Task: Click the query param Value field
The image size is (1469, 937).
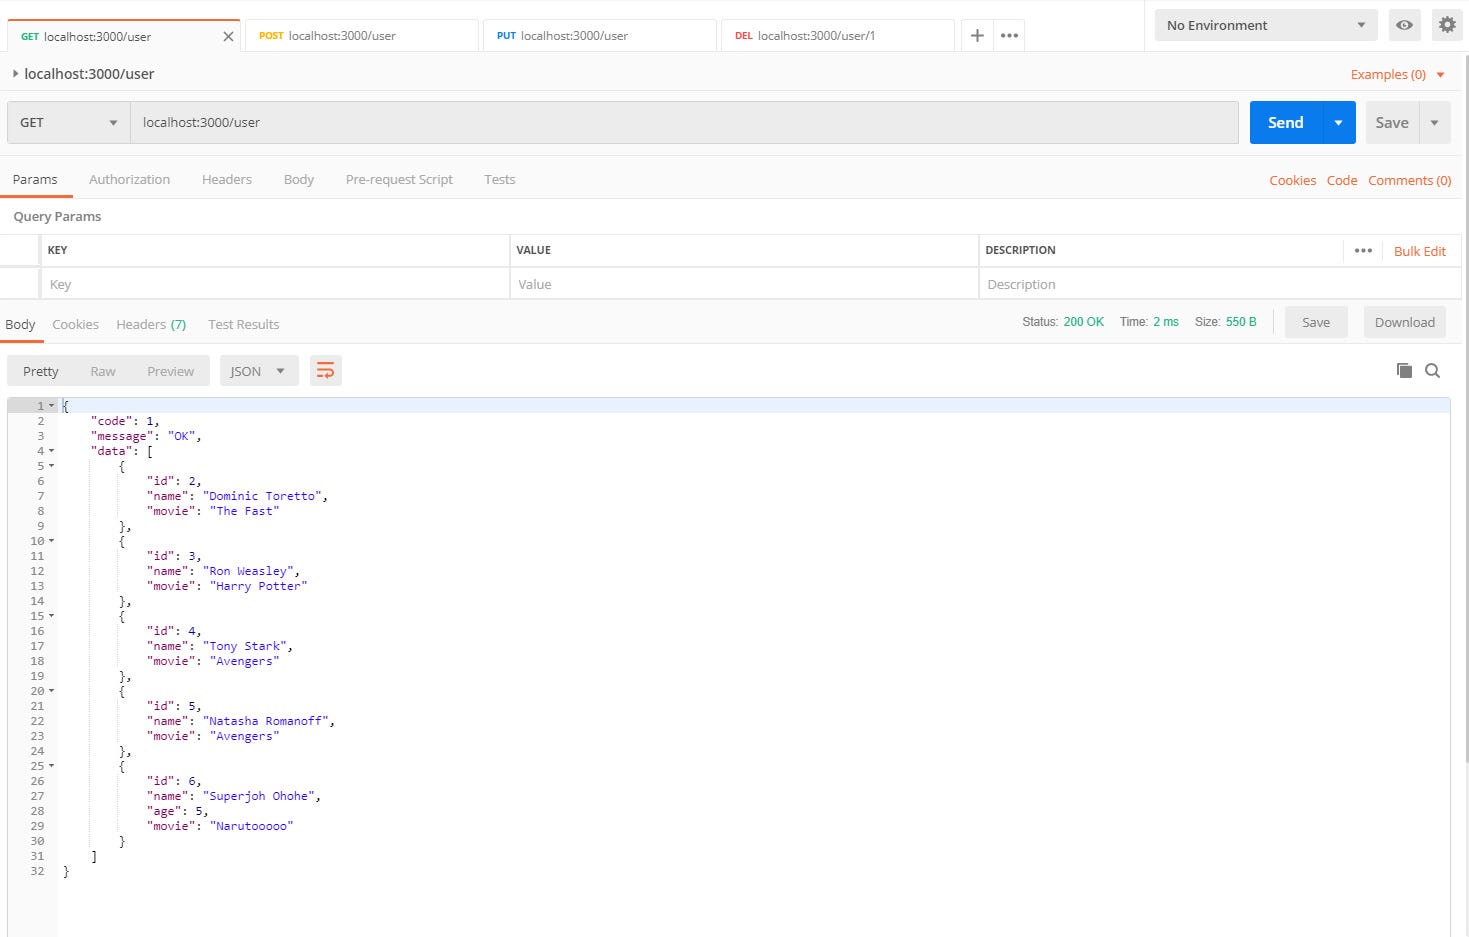Action: (744, 284)
